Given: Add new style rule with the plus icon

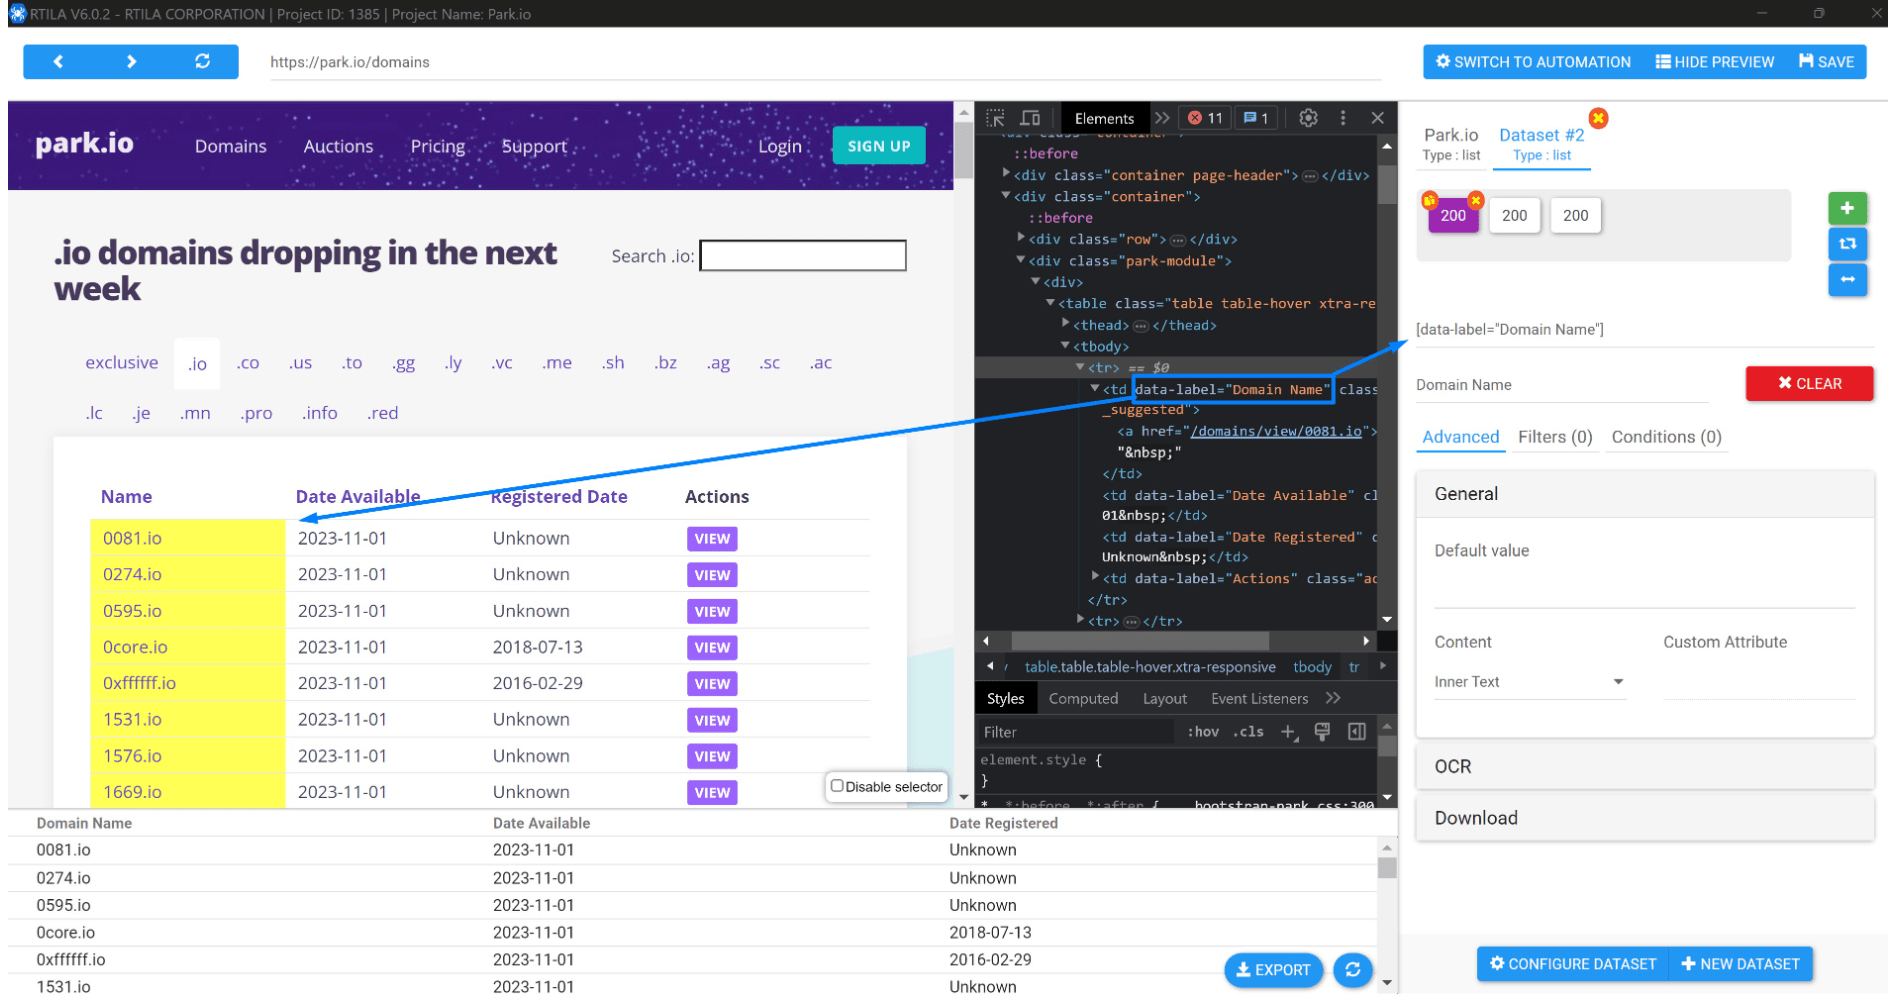Looking at the screenshot, I should click(x=1289, y=733).
